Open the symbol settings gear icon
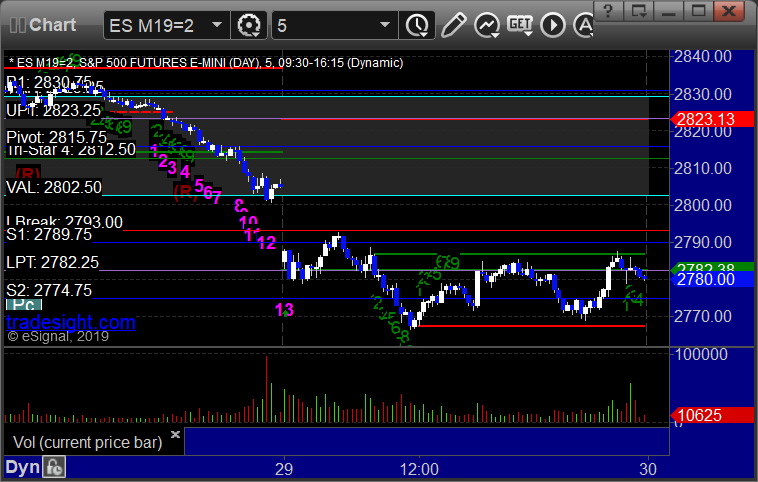758x482 pixels. click(x=250, y=23)
